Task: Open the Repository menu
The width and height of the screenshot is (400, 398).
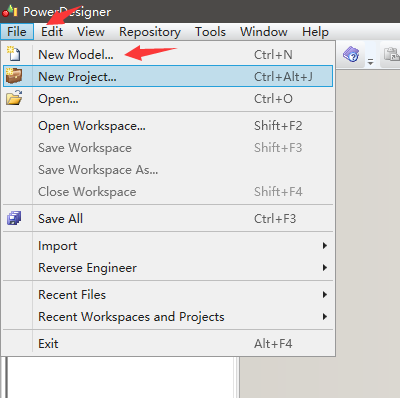Action: click(x=150, y=32)
